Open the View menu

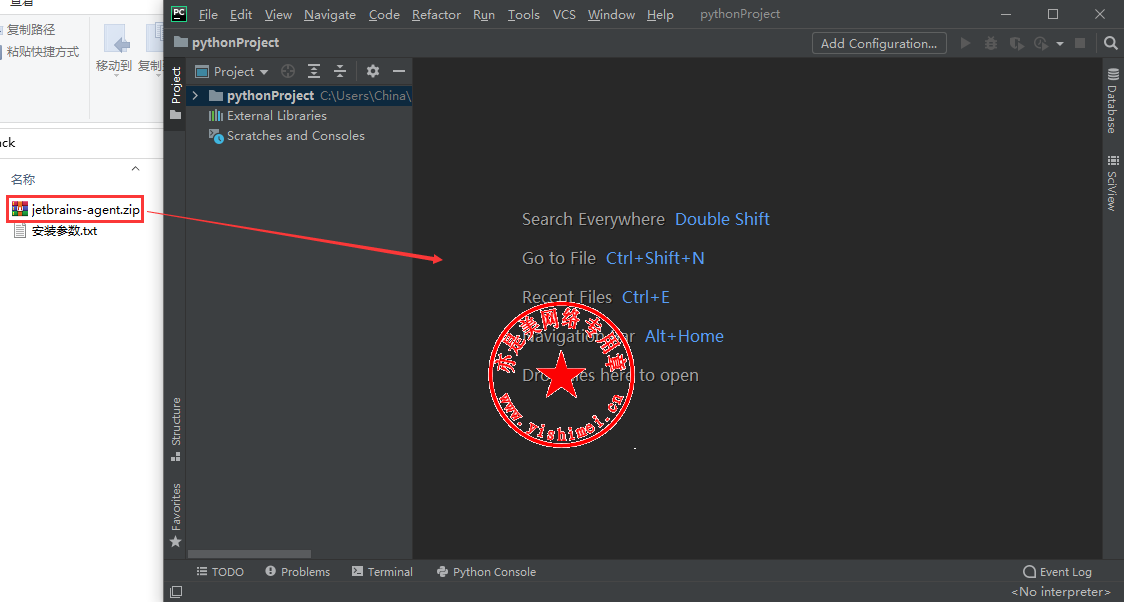click(278, 14)
